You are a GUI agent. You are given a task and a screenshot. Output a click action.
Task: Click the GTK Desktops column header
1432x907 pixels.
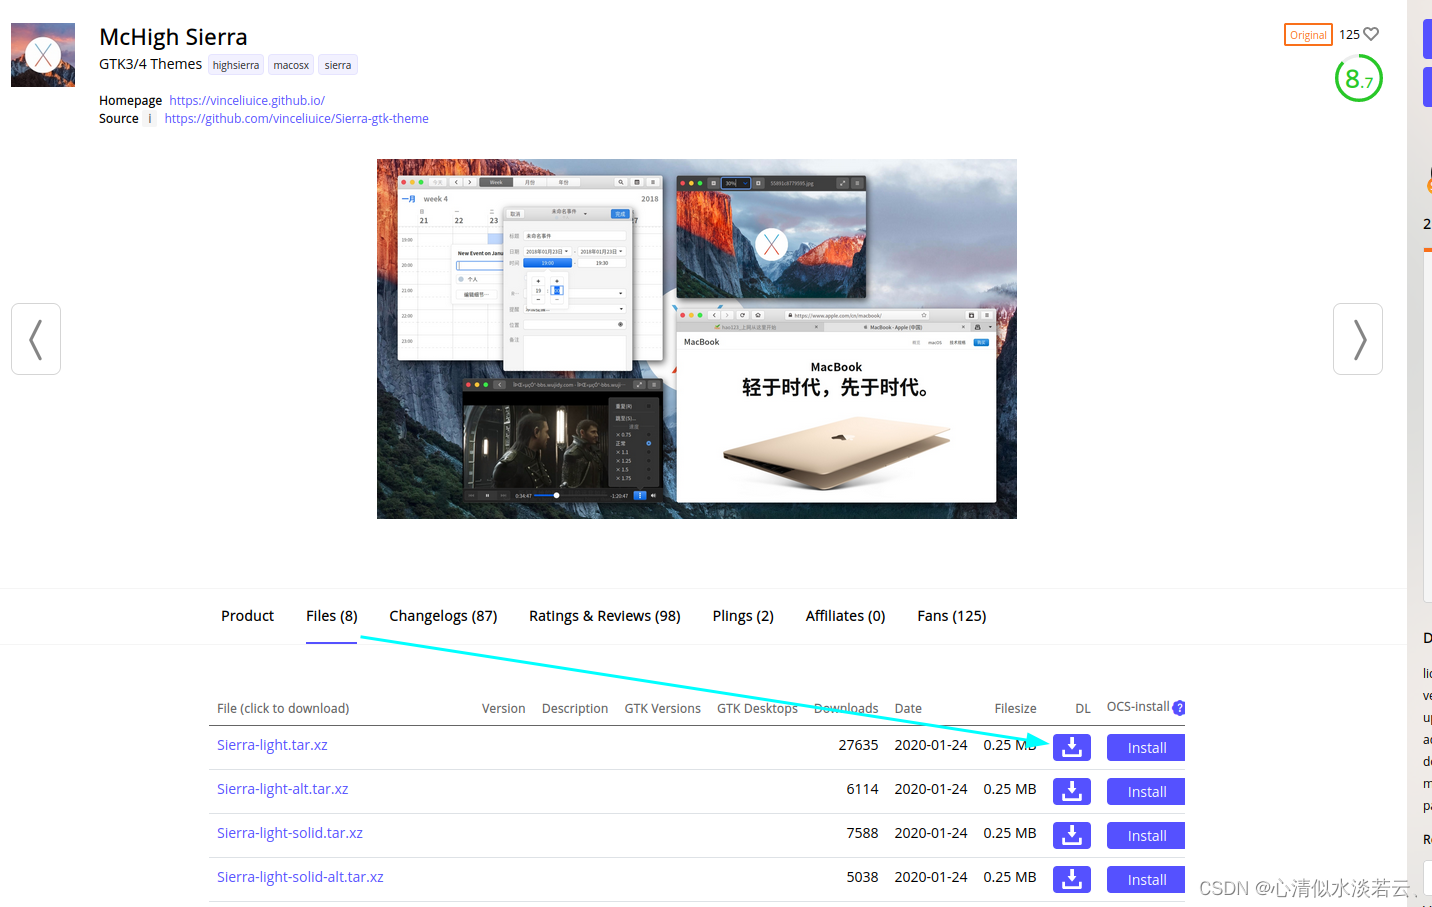point(757,708)
